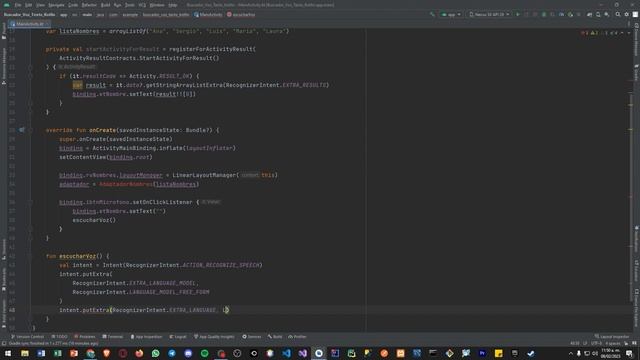Viewport: 640px width, 360px height.
Task: Open the Code menu
Action: [73, 5]
